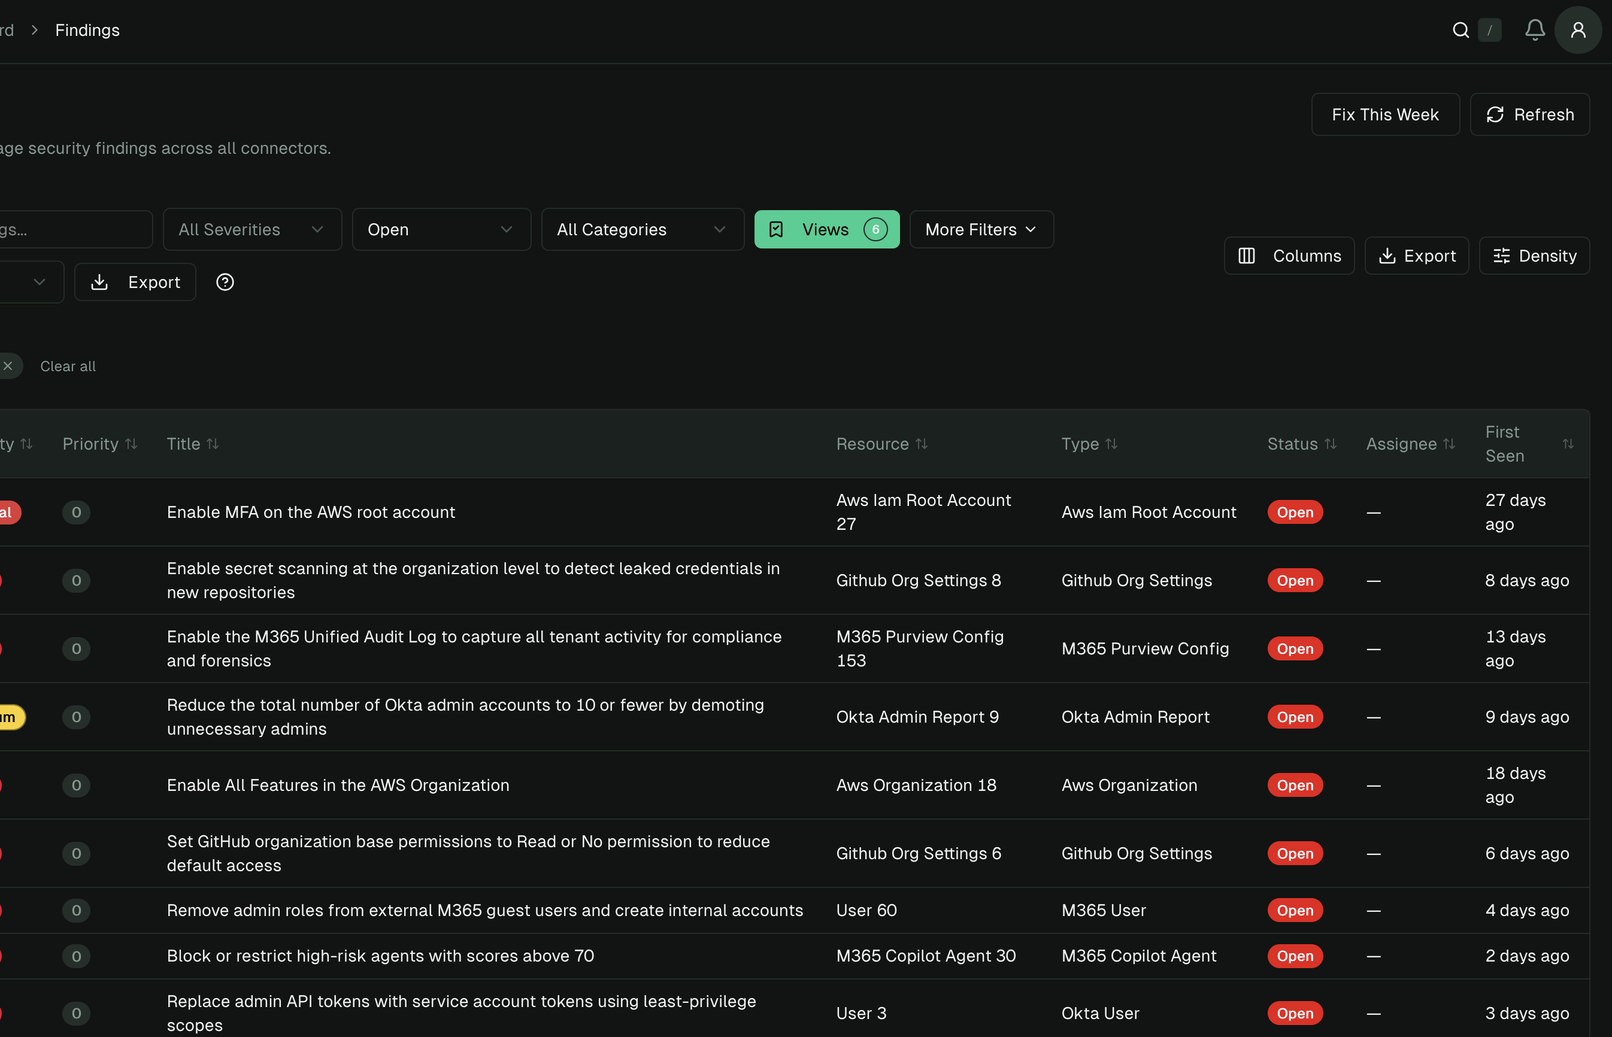Open finding Enable secret scanning at organization level
The height and width of the screenshot is (1037, 1612).
473,580
